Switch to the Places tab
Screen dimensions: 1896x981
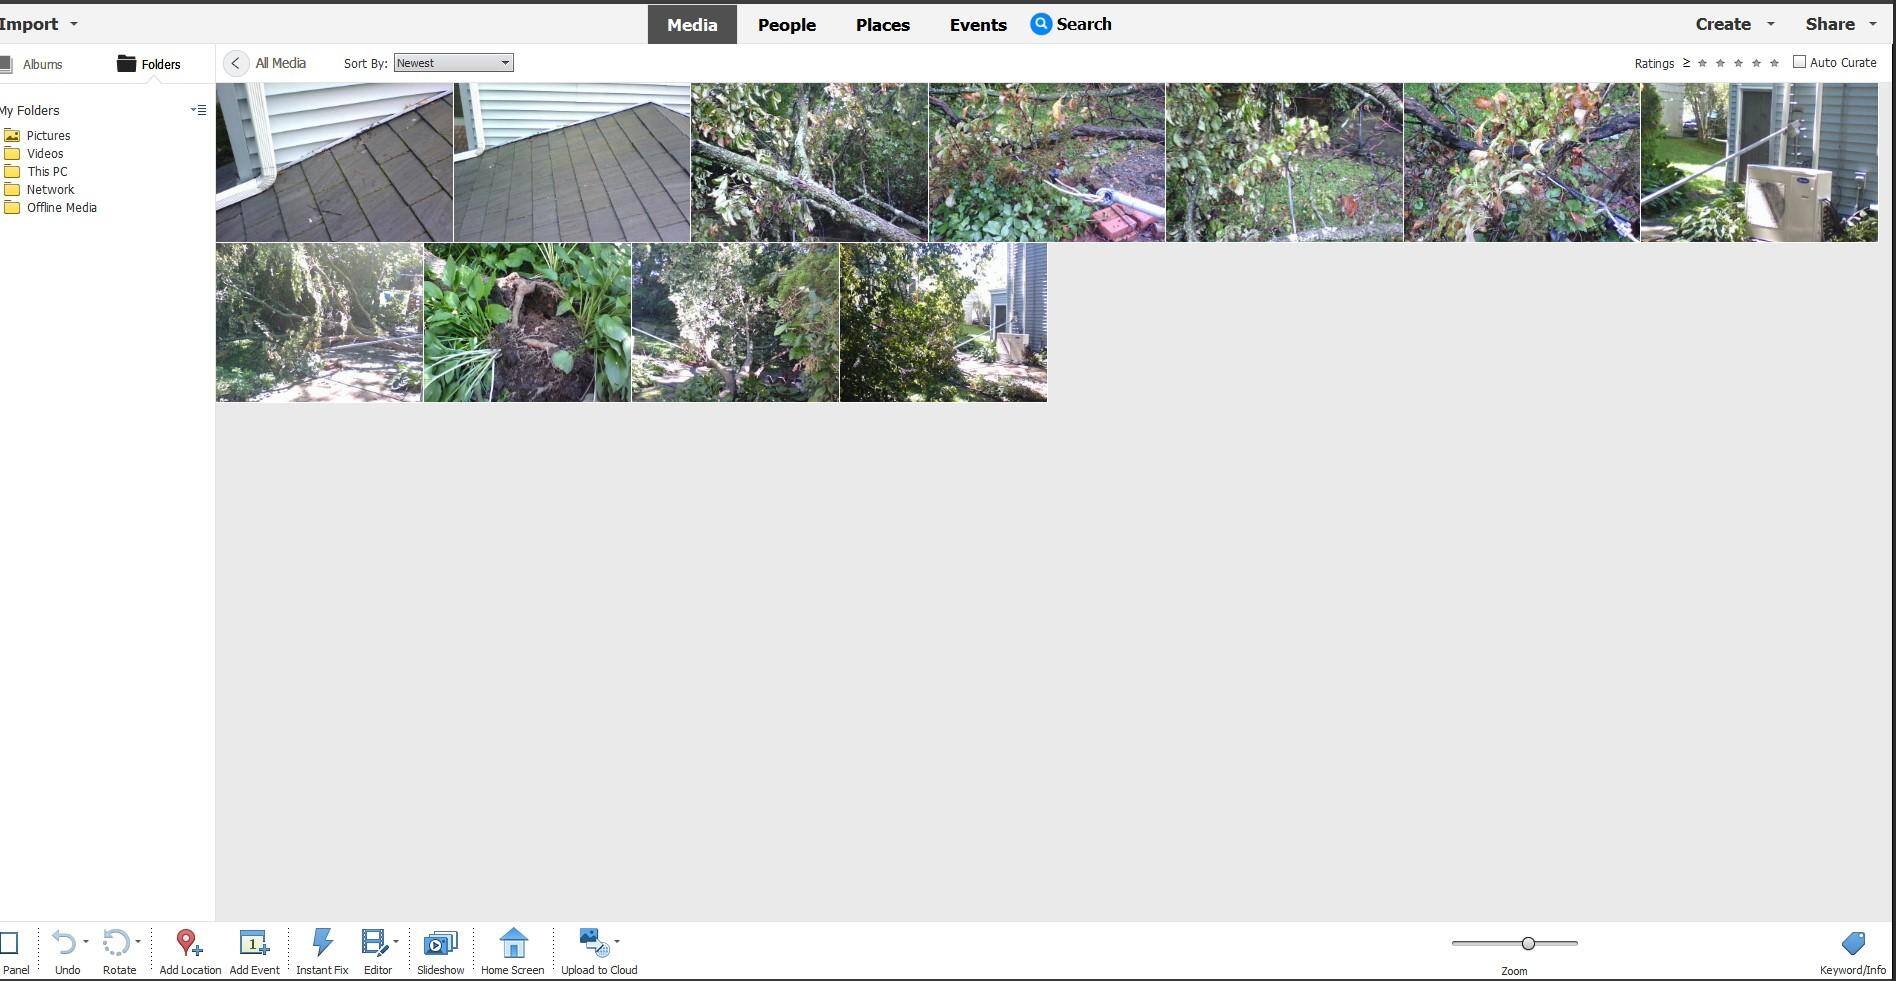point(882,24)
